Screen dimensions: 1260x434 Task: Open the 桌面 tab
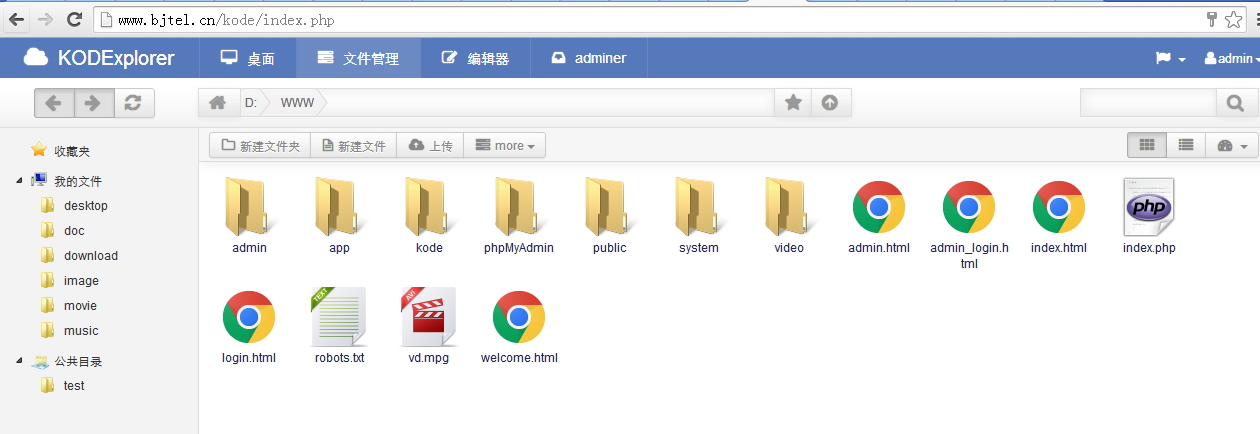click(x=248, y=58)
